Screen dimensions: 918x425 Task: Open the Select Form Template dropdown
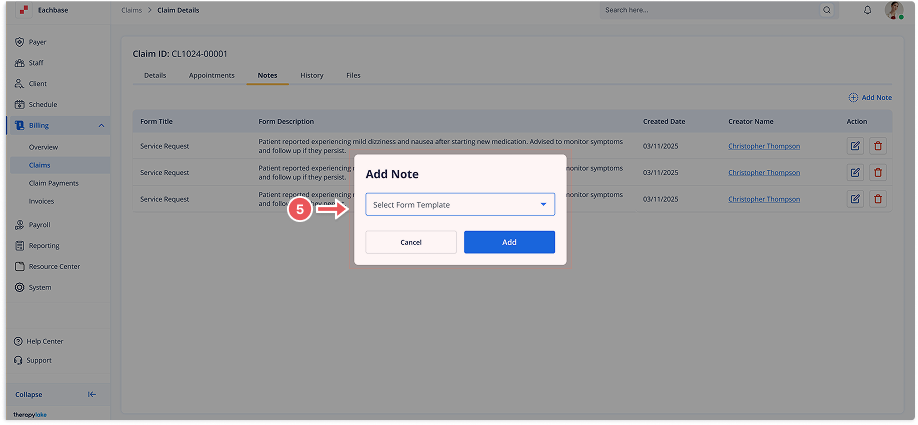click(460, 205)
